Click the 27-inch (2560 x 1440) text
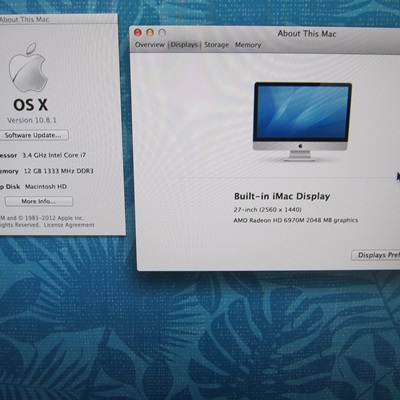This screenshot has width=400, height=400. (268, 210)
